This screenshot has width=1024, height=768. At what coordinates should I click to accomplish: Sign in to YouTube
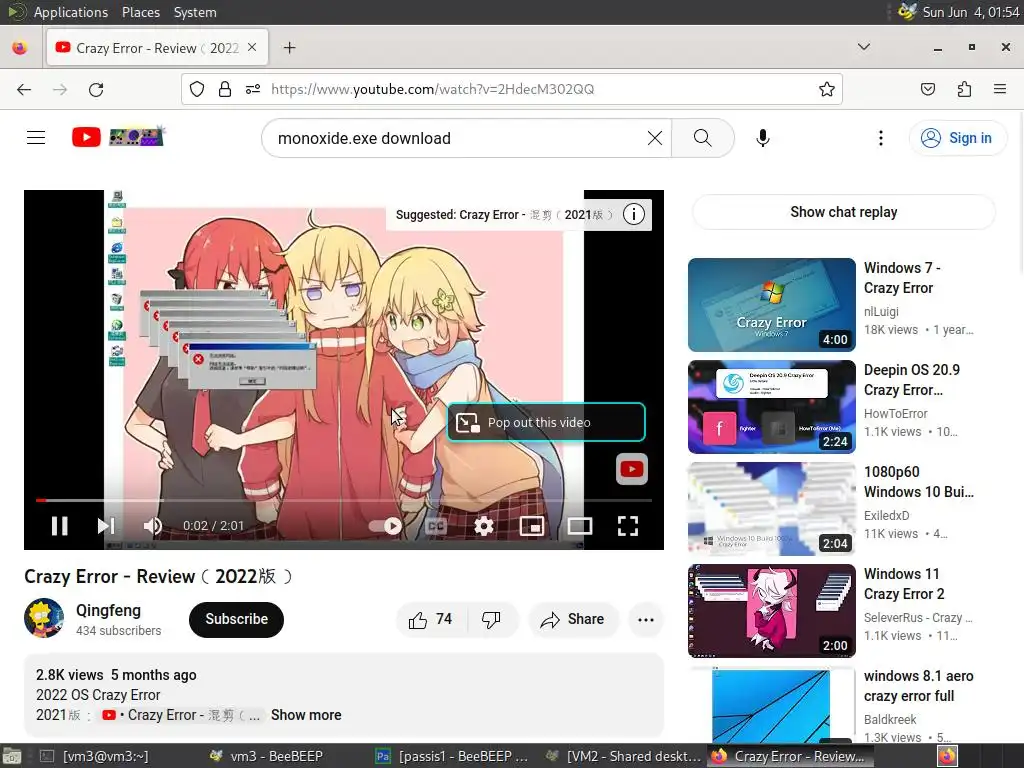pyautogui.click(x=957, y=138)
